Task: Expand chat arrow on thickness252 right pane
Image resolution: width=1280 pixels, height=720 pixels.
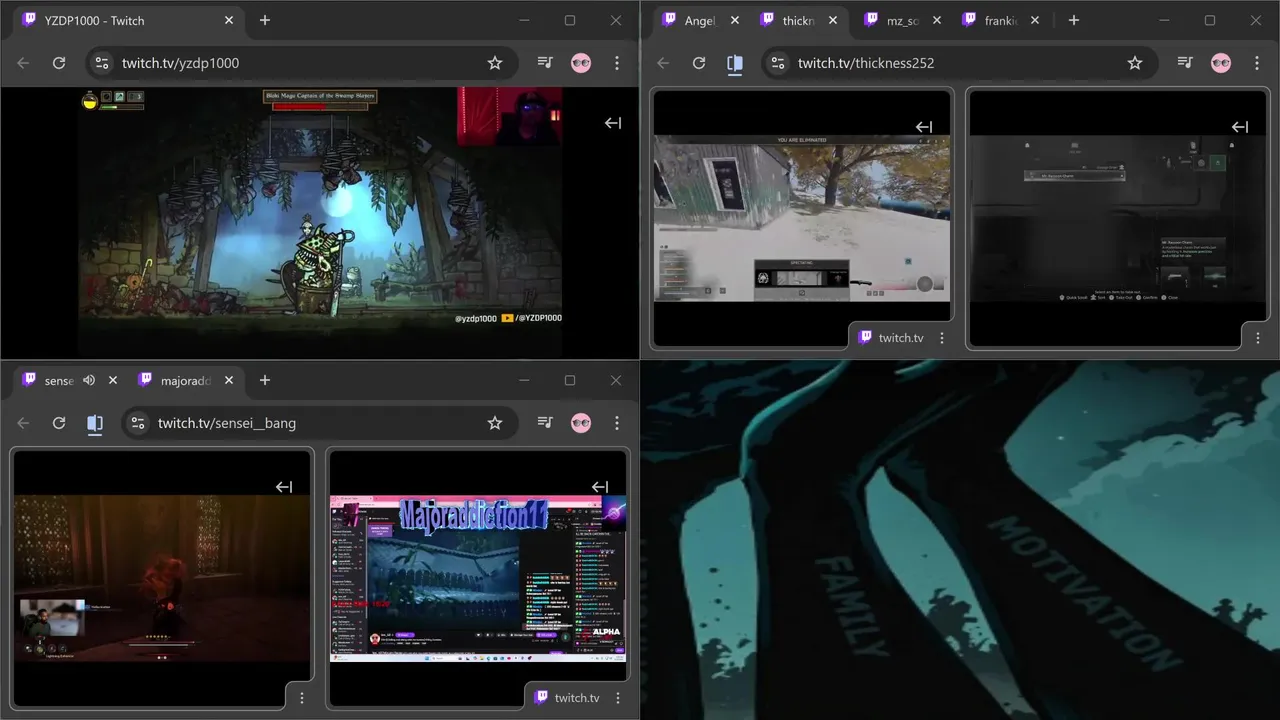Action: pos(1240,127)
